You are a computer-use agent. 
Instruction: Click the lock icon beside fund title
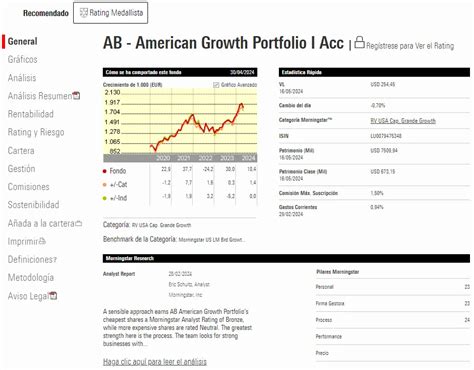point(359,42)
